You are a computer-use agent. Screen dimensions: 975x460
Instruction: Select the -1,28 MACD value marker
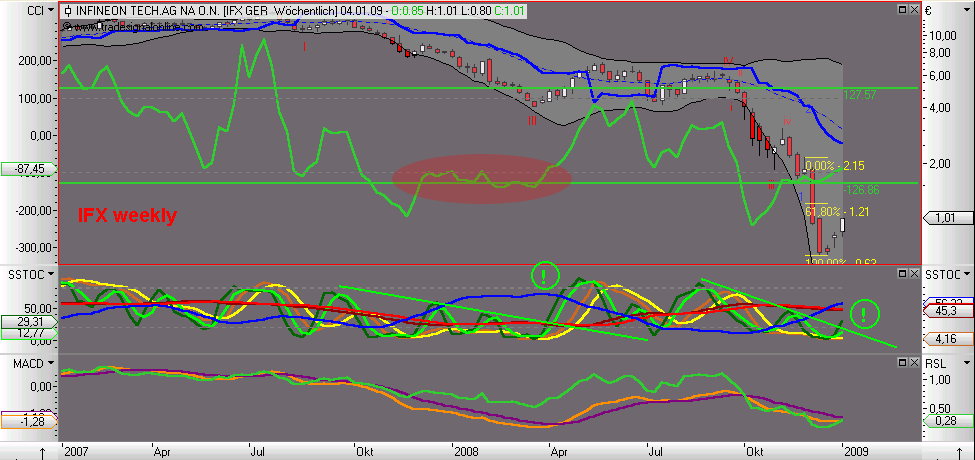coord(28,422)
